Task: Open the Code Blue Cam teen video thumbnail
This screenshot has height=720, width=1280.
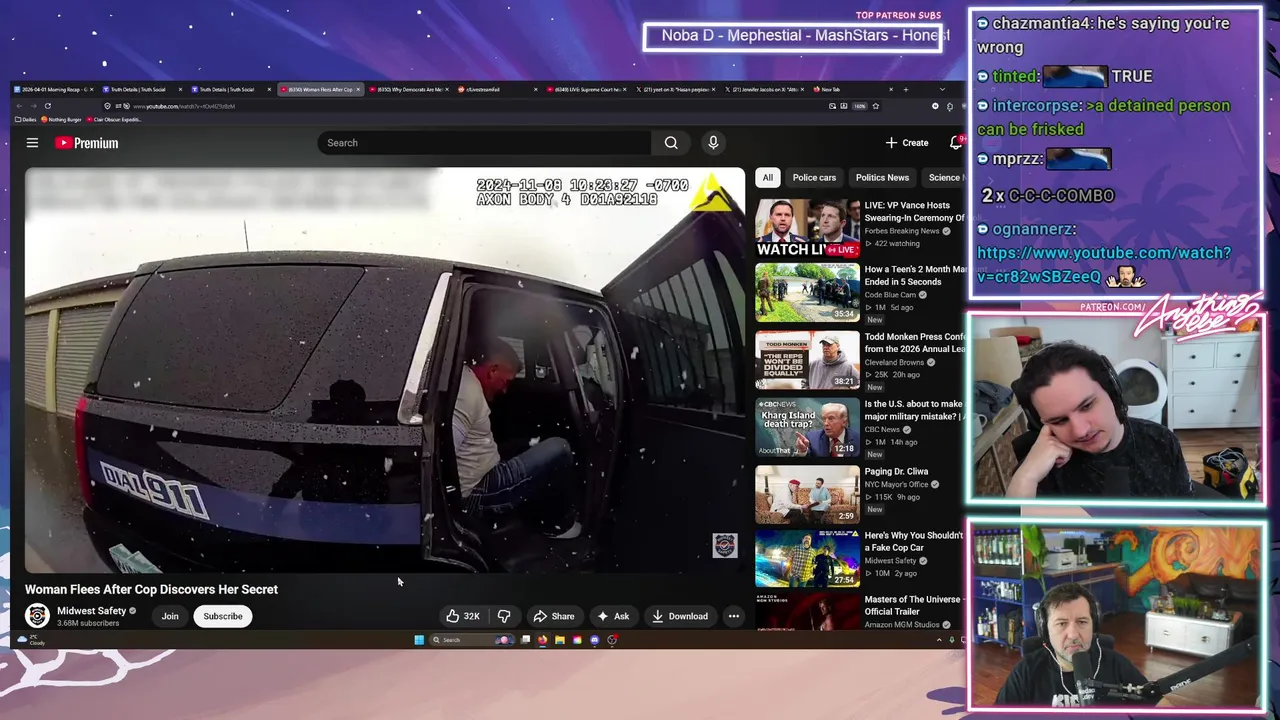Action: (807, 292)
